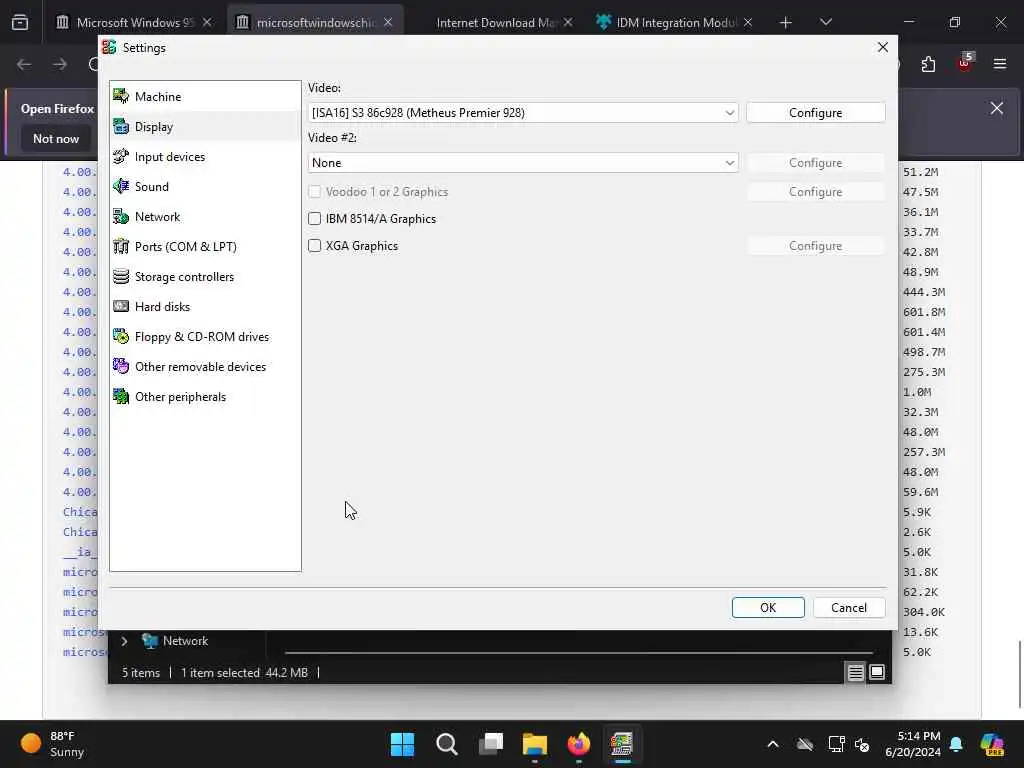This screenshot has height=768, width=1024.
Task: Enable IBM 8514/A Graphics checkbox
Action: 315,219
